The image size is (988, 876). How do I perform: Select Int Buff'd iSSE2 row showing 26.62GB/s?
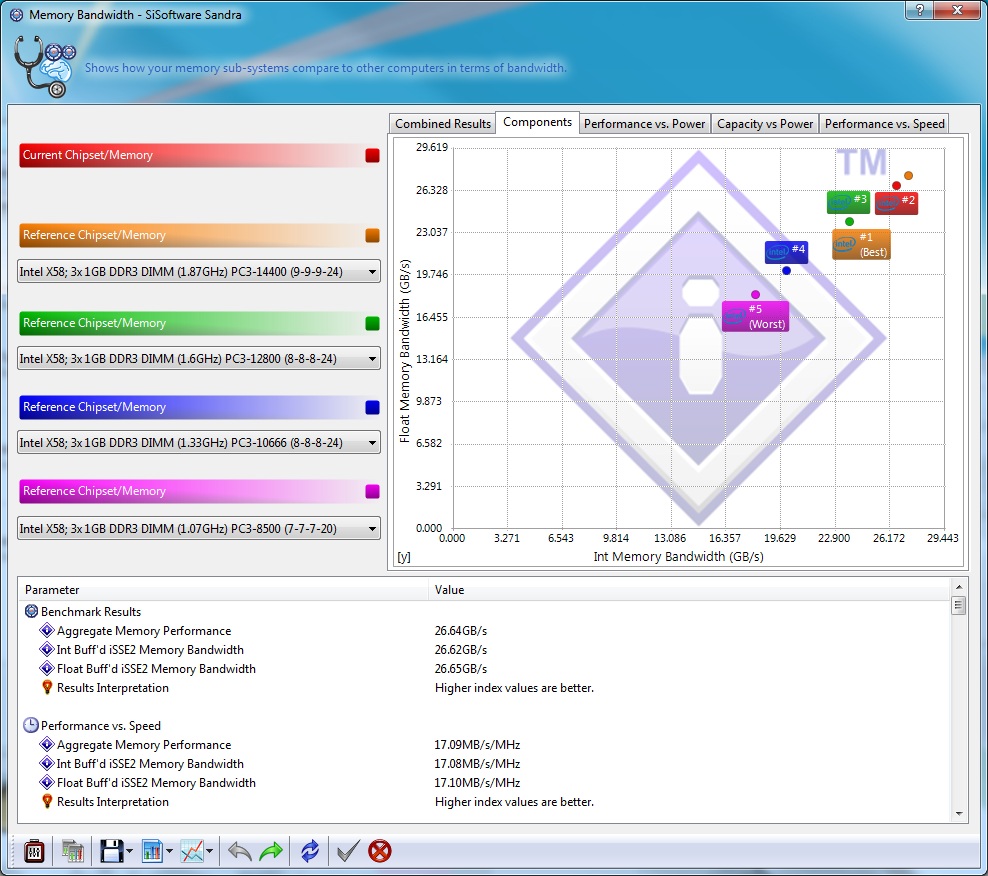pos(485,650)
